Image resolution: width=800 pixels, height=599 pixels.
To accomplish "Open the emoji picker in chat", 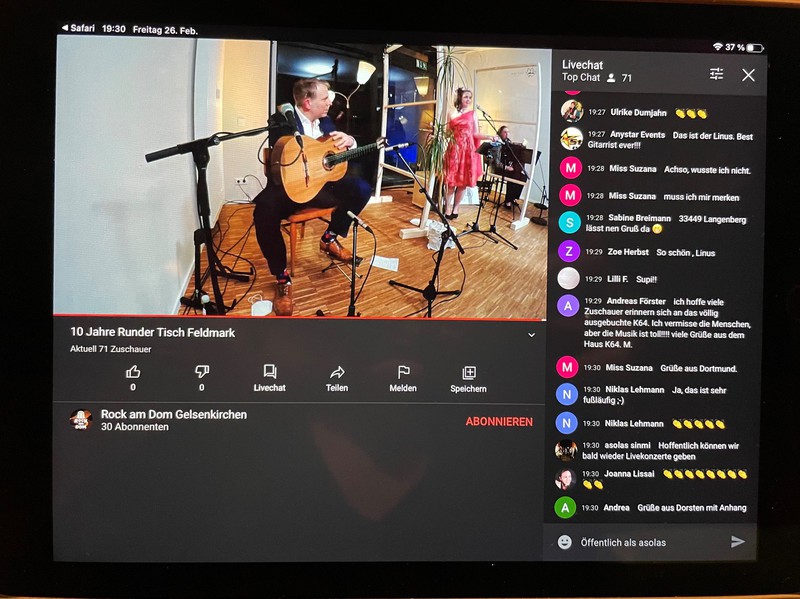I will click(x=564, y=541).
